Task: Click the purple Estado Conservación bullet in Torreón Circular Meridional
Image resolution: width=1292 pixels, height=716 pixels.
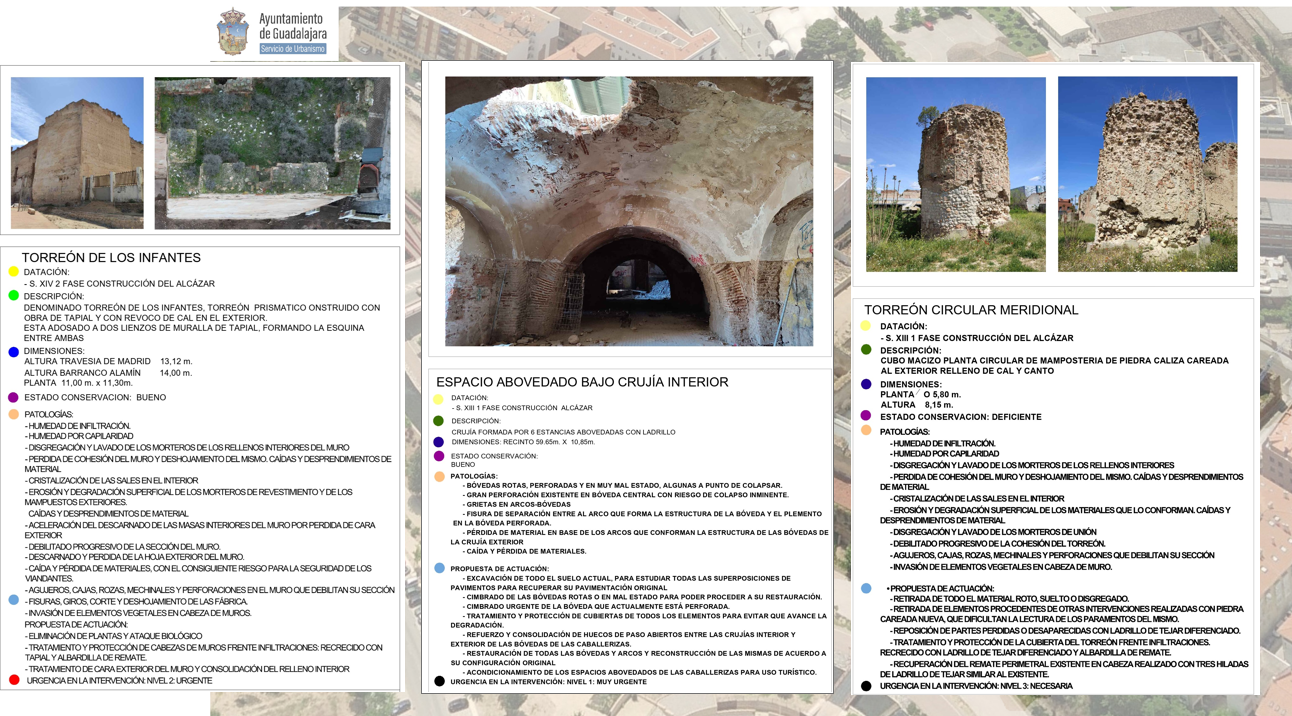Action: (866, 416)
